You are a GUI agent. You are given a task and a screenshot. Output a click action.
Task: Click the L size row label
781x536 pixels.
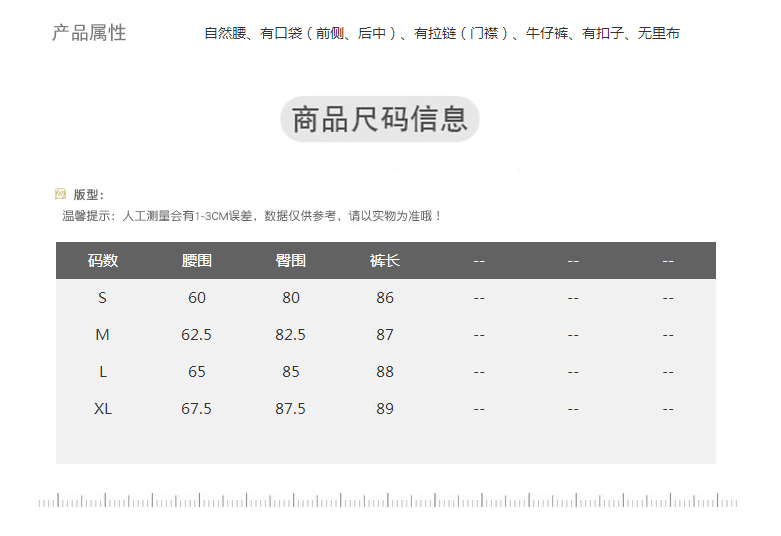click(x=102, y=372)
